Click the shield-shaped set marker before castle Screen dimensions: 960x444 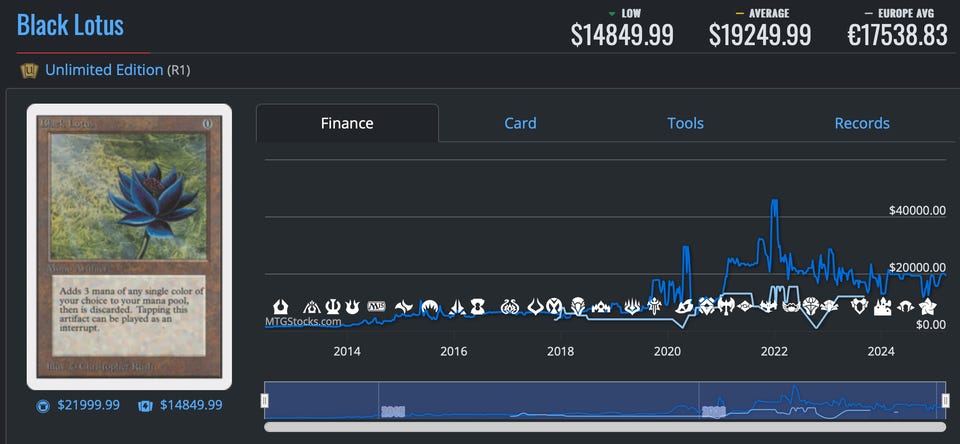860,306
